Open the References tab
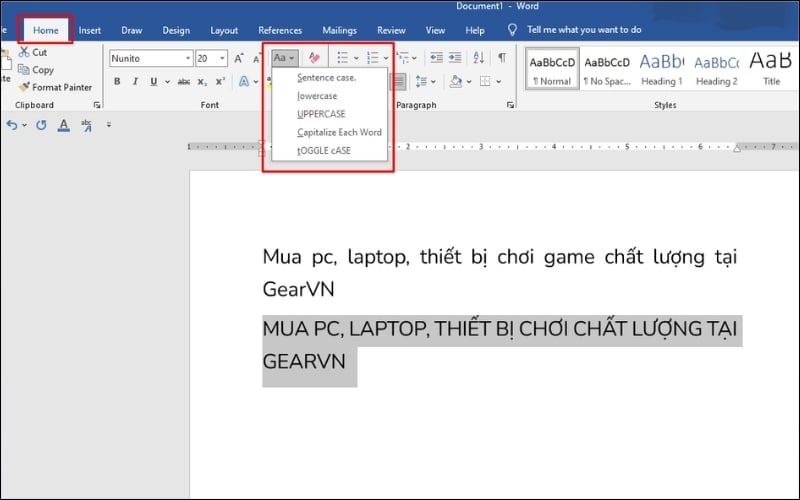This screenshot has height=500, width=800. click(280, 30)
